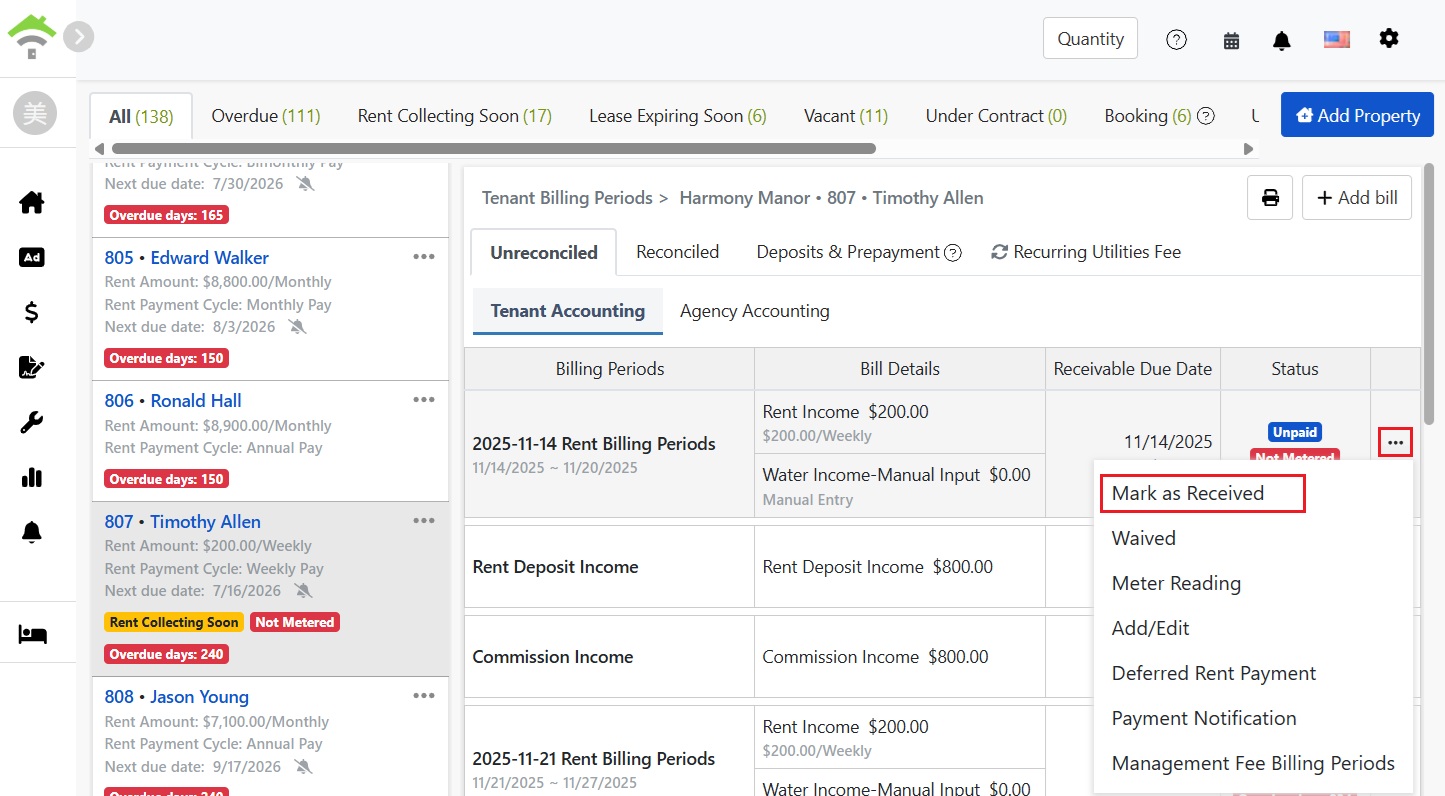Switch to the Under Contract (0) tab
This screenshot has height=796, width=1445.
[x=996, y=116]
